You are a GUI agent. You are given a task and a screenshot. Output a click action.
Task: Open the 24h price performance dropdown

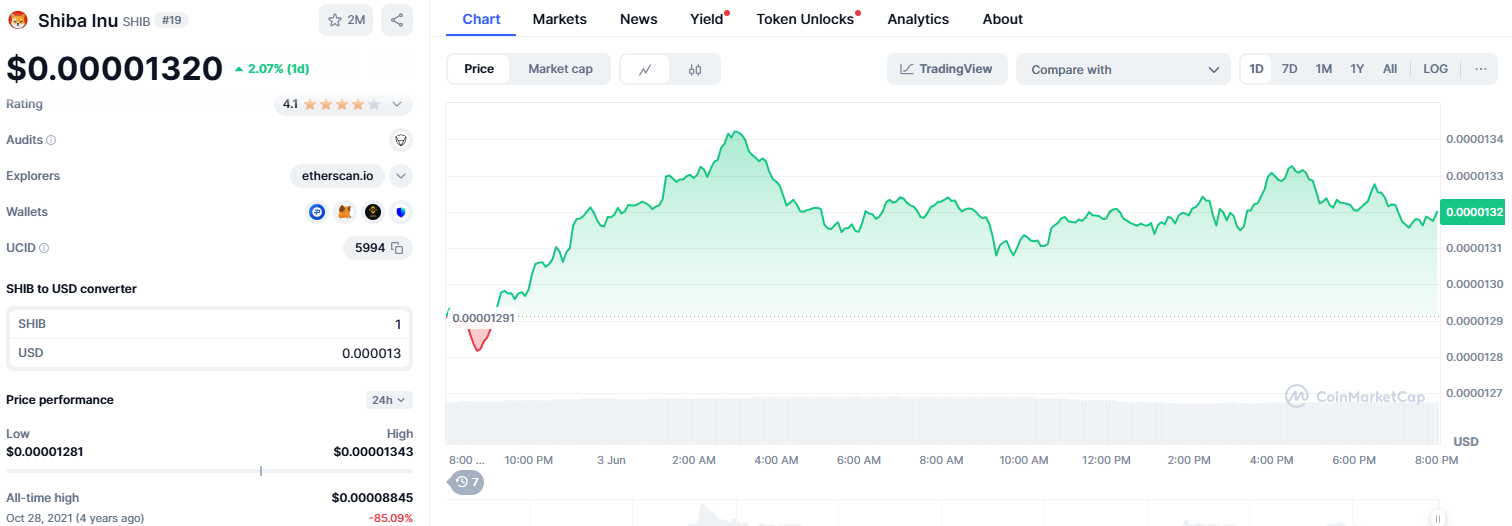[389, 400]
